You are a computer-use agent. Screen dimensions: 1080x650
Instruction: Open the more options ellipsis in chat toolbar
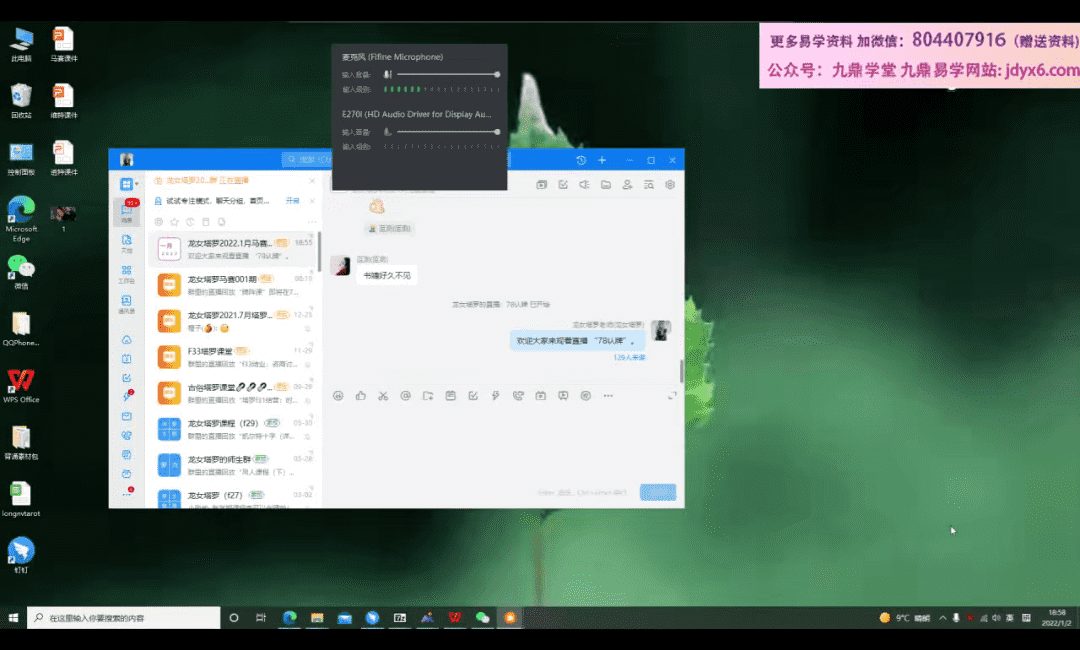point(608,396)
